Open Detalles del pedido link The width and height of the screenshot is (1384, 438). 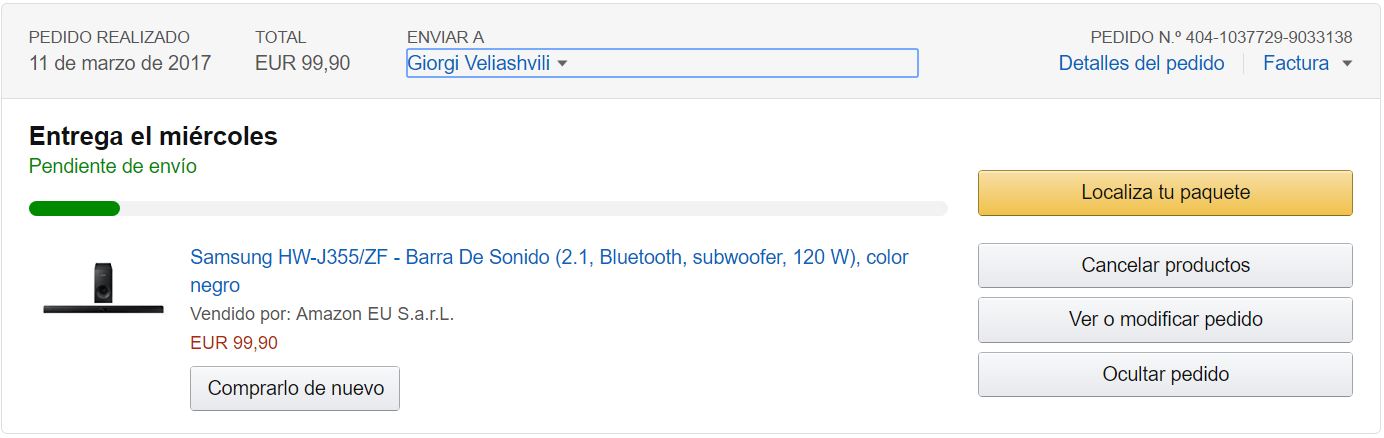(1141, 64)
